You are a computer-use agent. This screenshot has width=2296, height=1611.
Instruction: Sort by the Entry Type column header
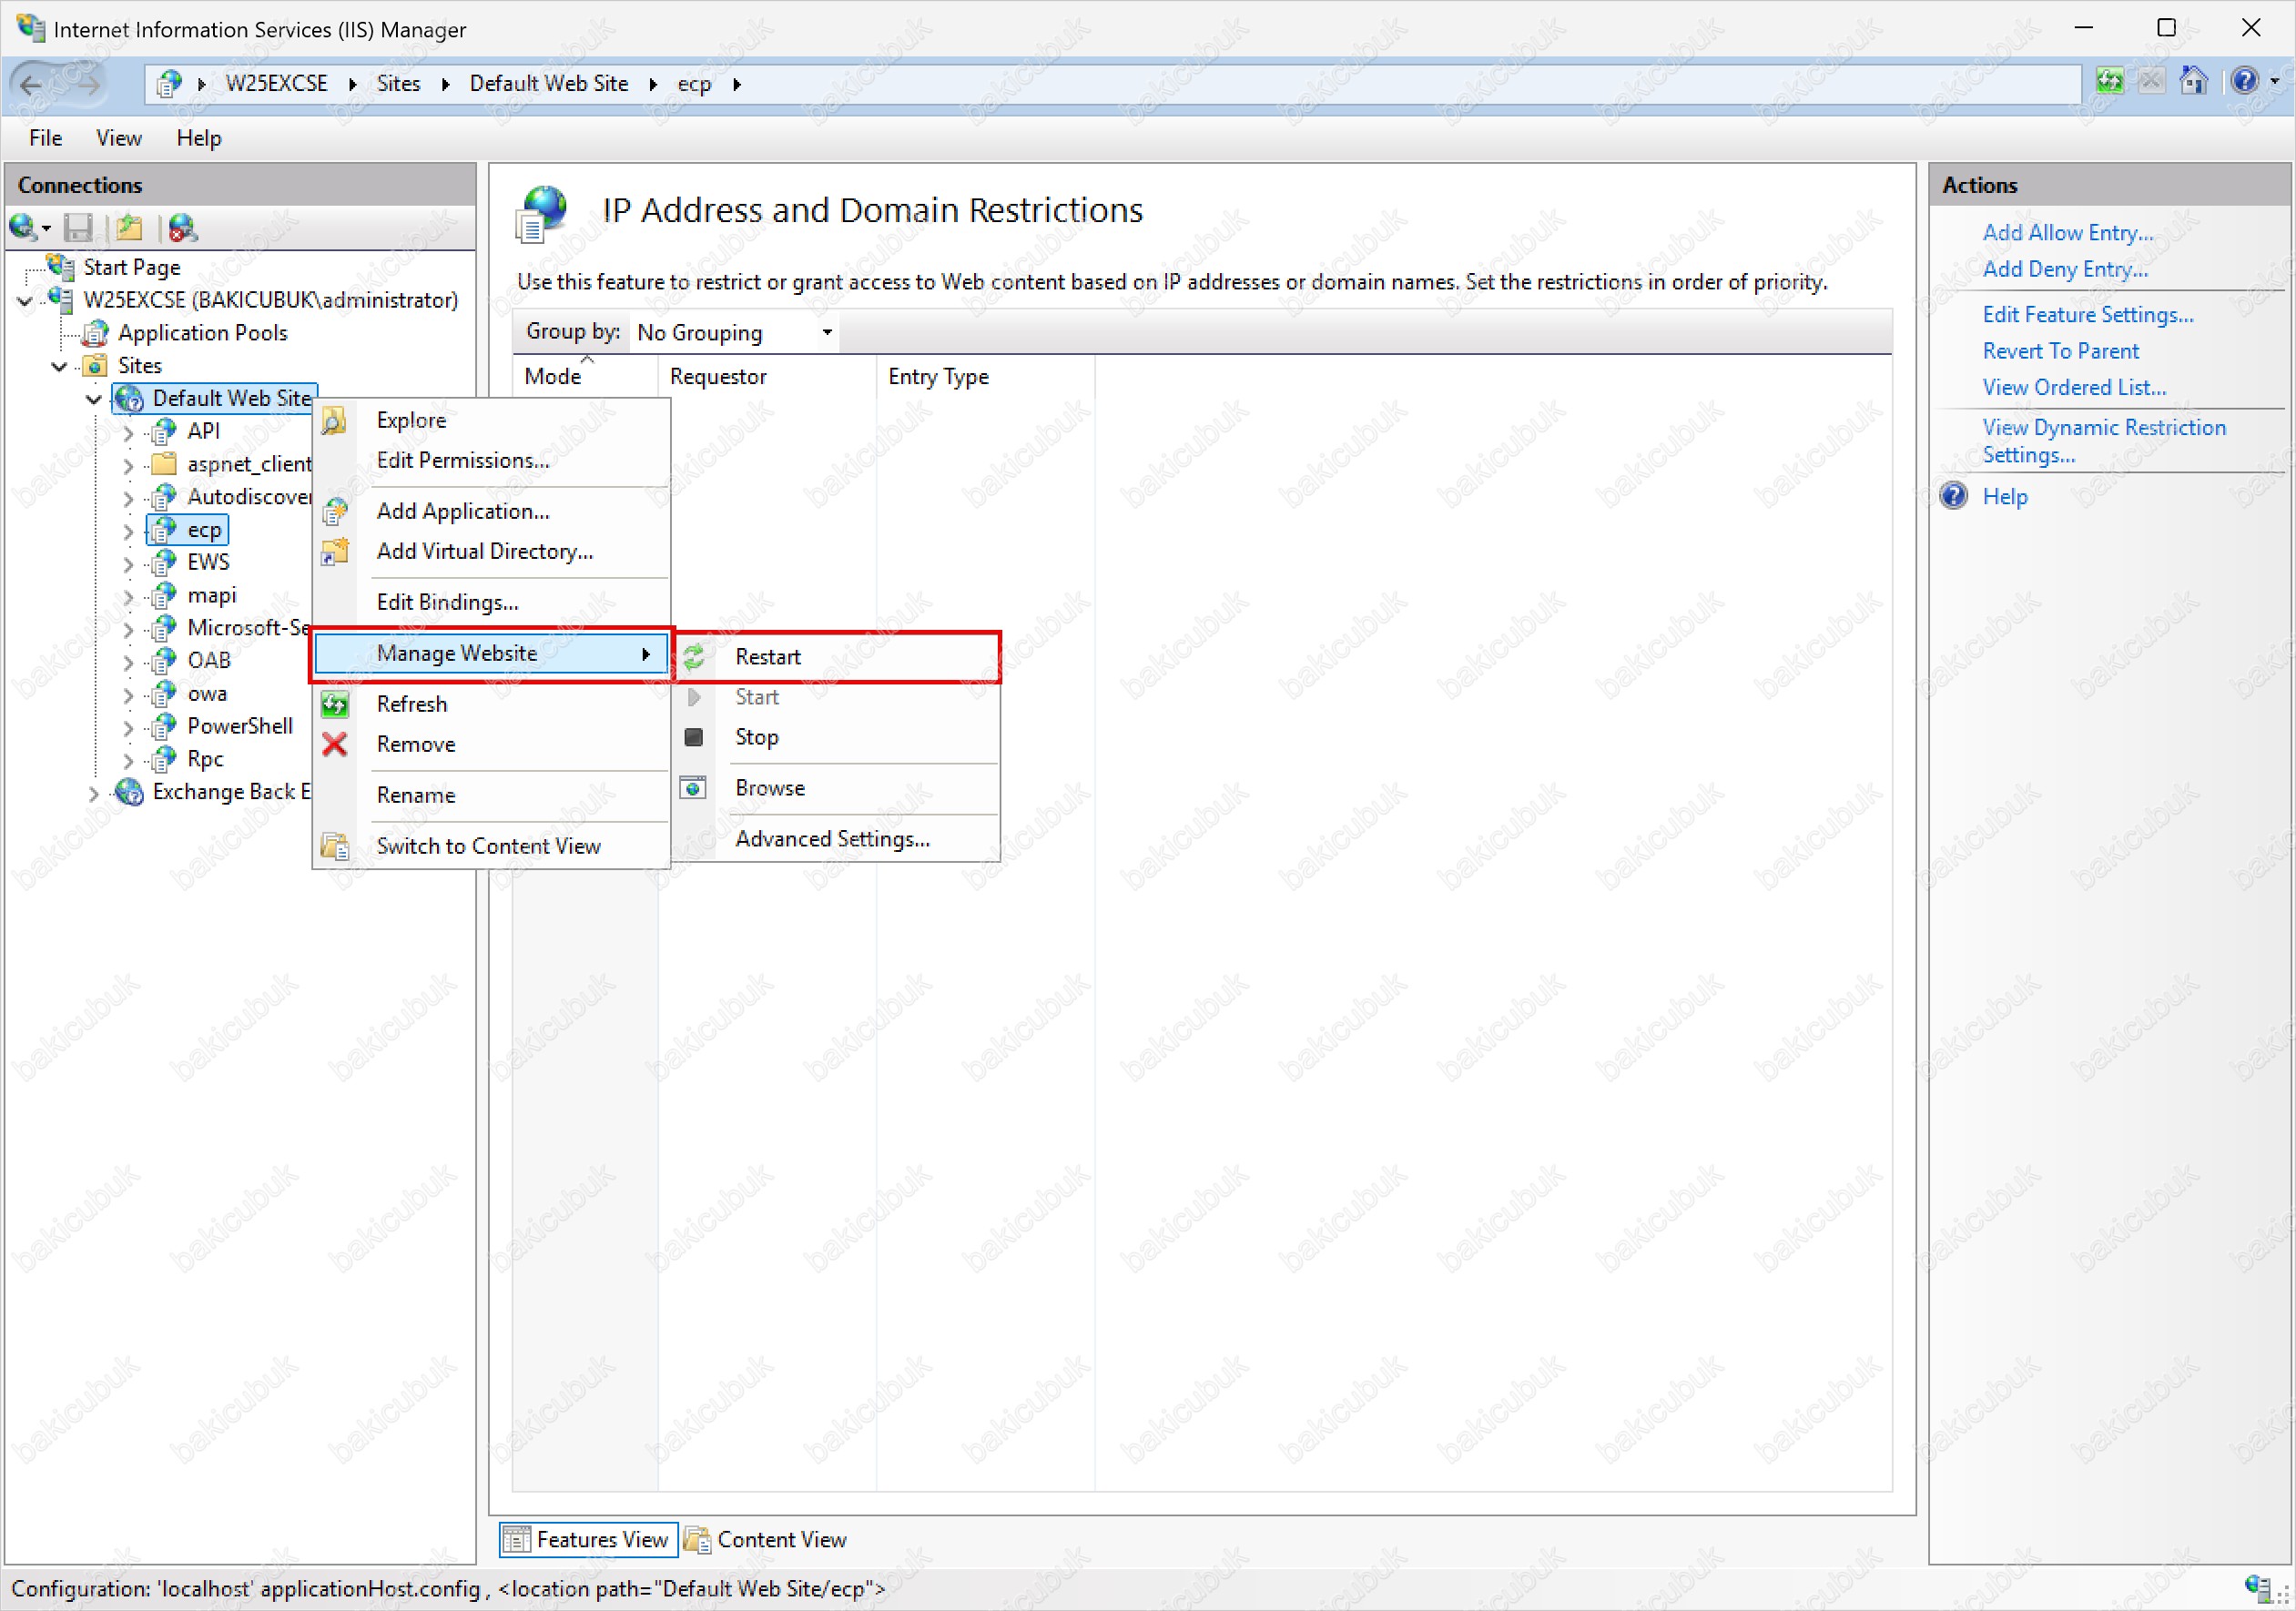tap(985, 376)
